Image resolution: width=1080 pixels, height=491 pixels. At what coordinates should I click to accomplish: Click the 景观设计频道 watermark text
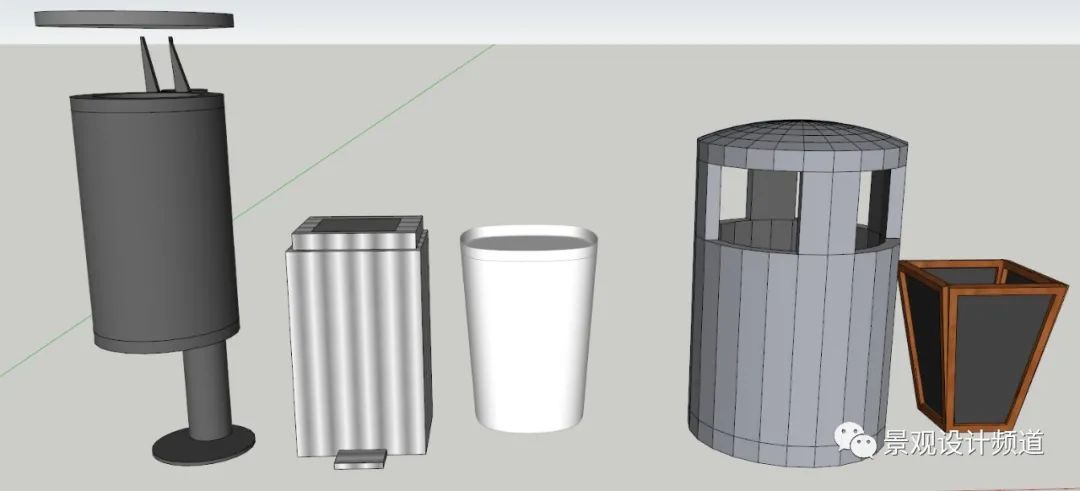pos(962,442)
